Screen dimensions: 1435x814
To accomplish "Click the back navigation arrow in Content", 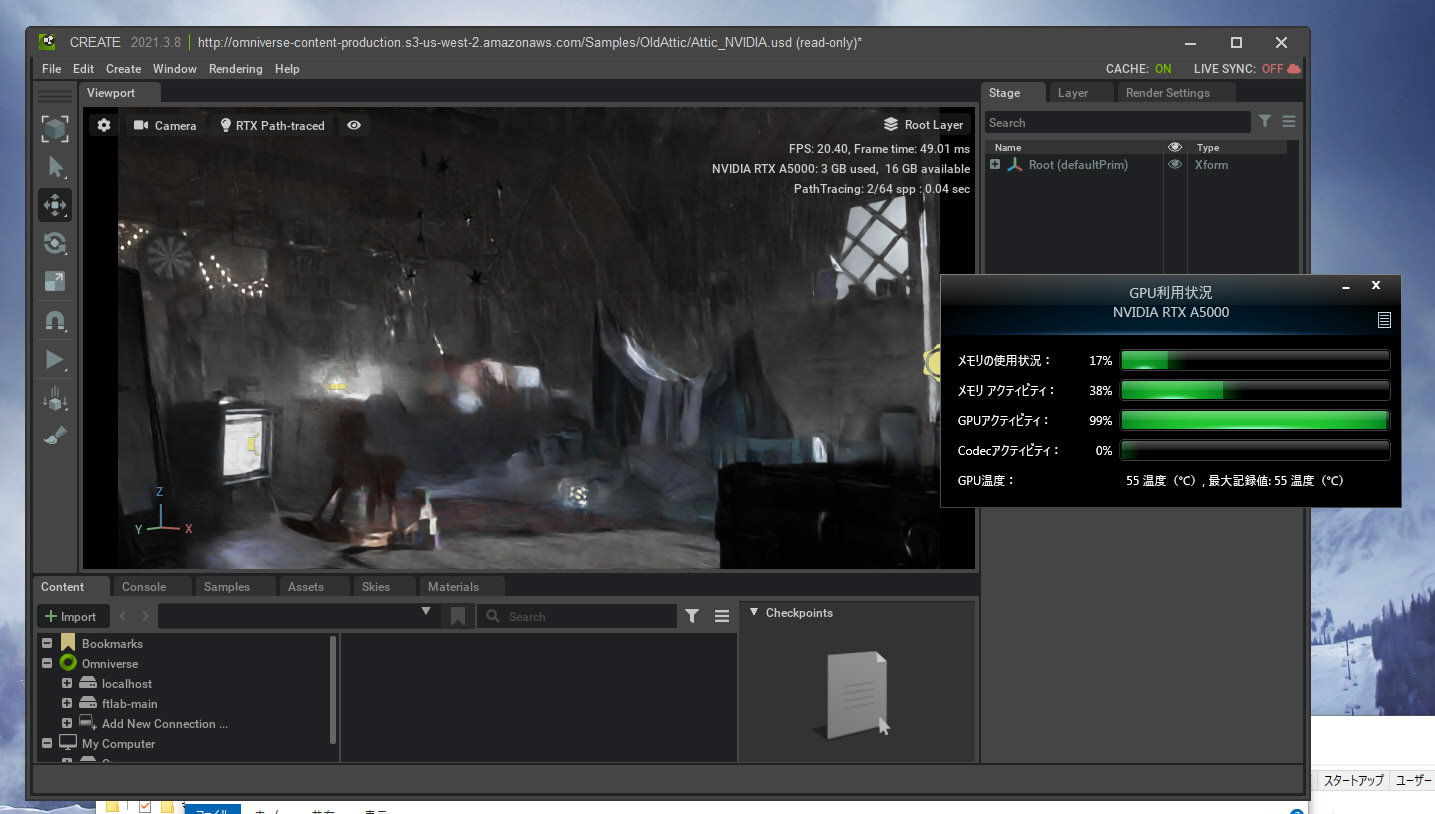I will pos(123,616).
